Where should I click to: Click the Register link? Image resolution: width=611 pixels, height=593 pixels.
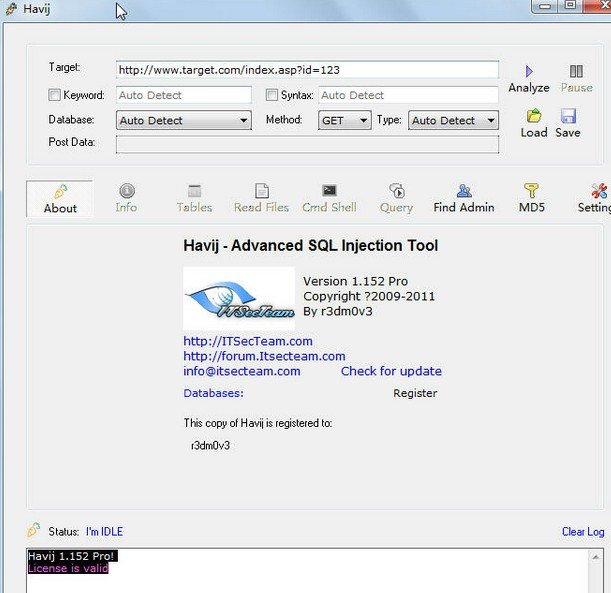click(415, 393)
